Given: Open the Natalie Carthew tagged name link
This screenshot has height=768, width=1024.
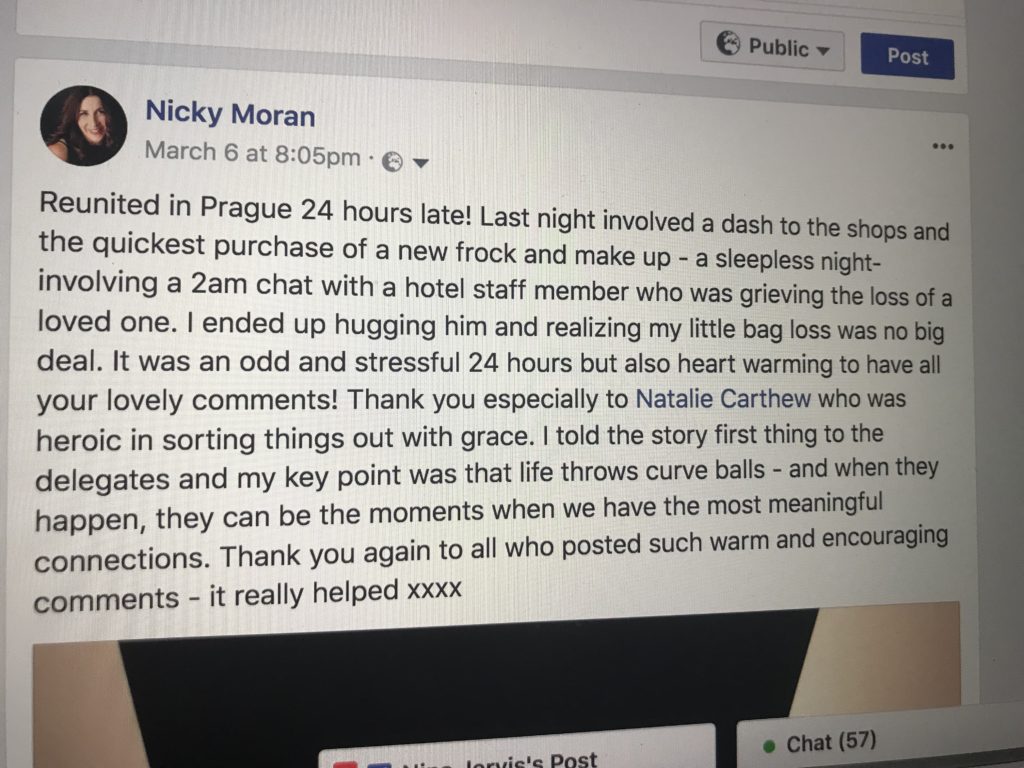Looking at the screenshot, I should point(723,398).
